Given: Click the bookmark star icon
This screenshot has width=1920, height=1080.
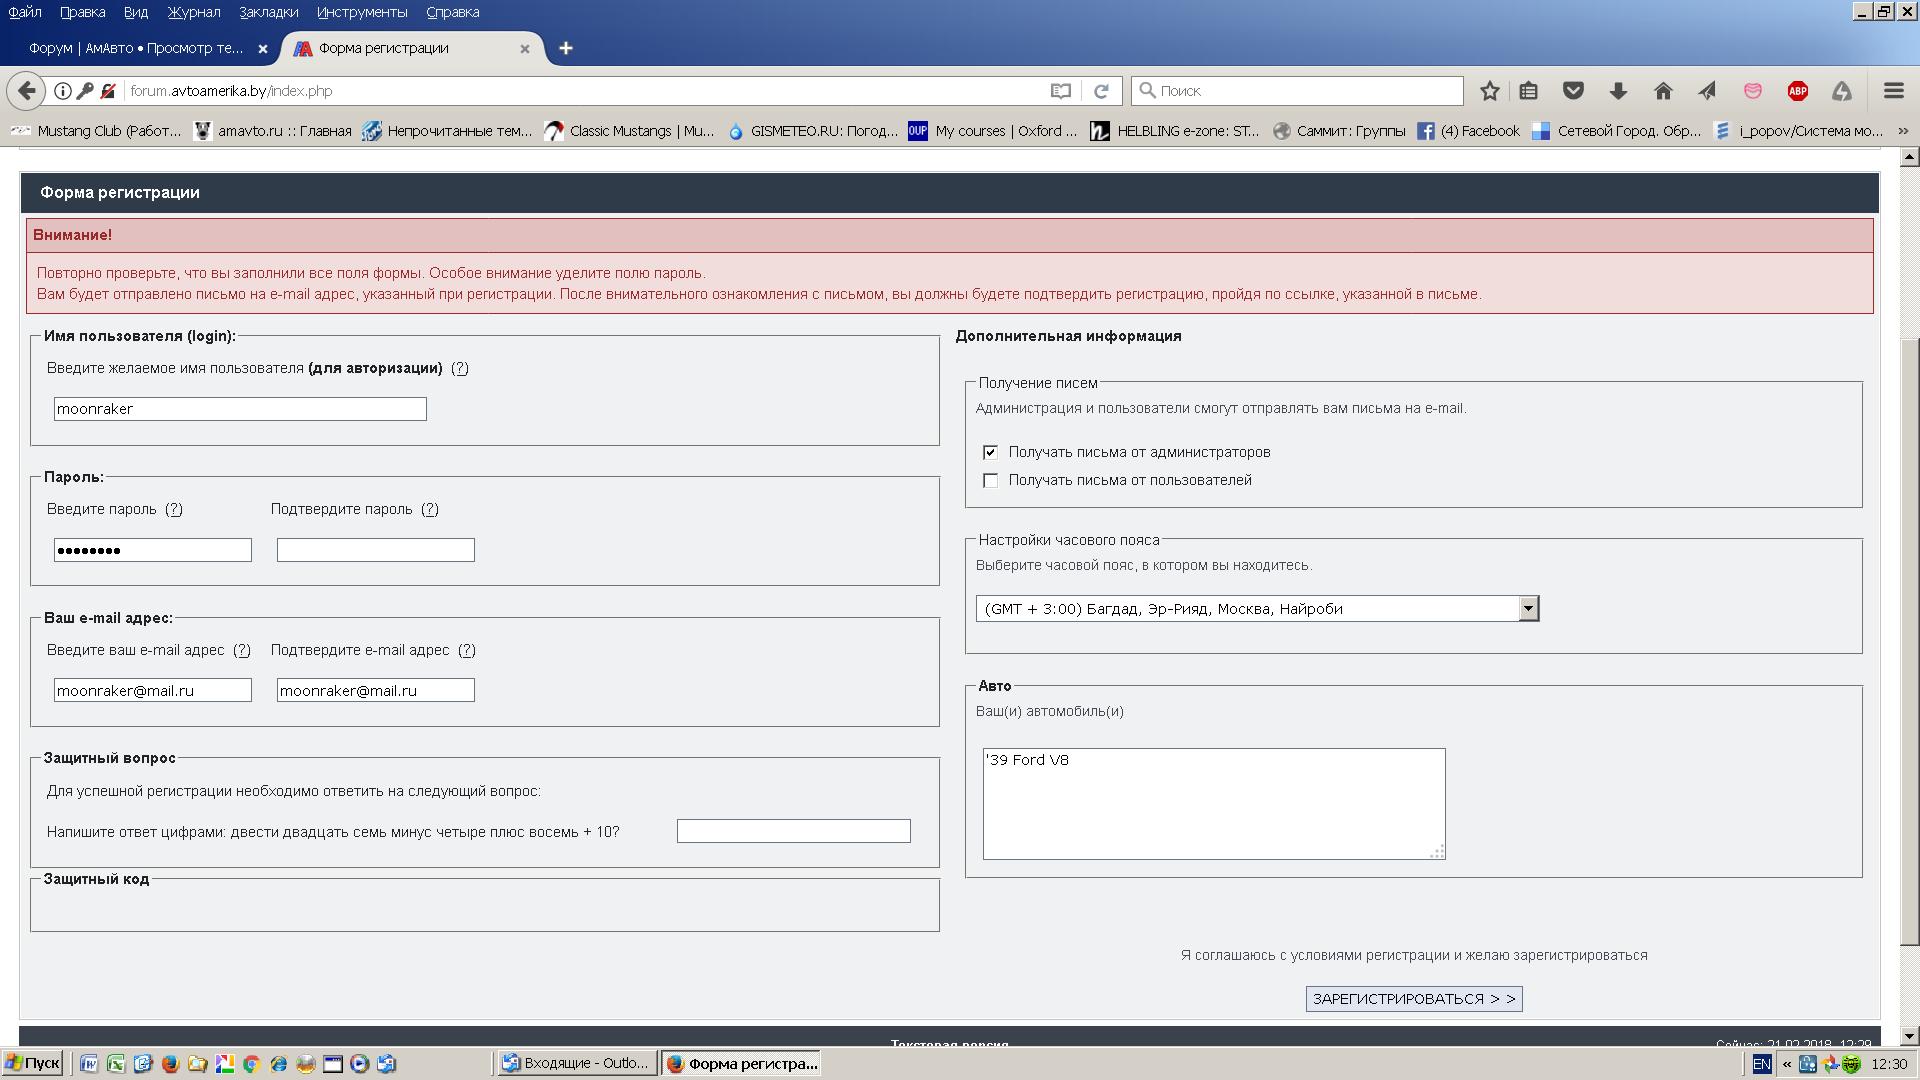Looking at the screenshot, I should [1489, 91].
